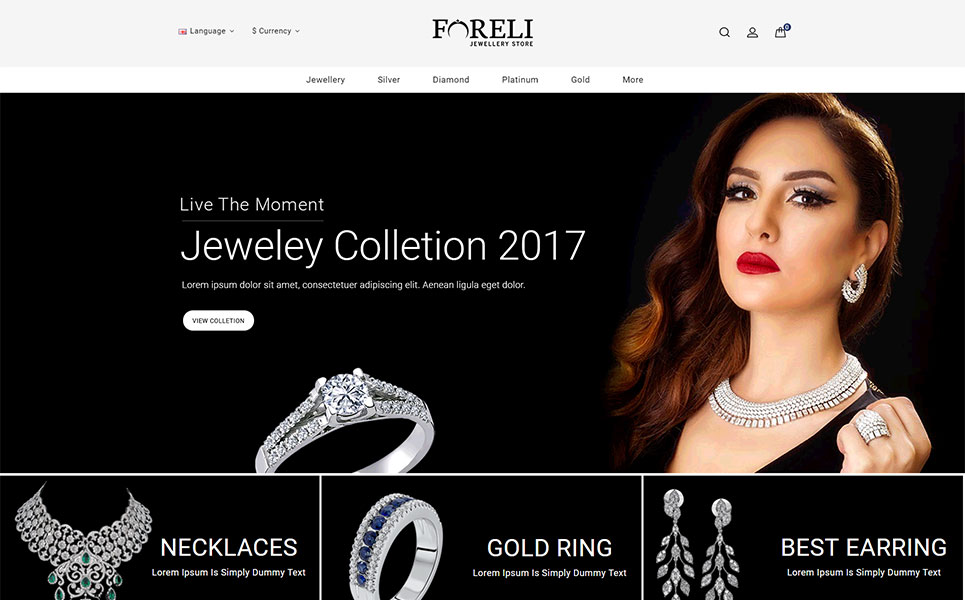Click the Jeweley Colletion 2017 headline
Screen dimensions: 965x600
pyautogui.click(x=382, y=246)
